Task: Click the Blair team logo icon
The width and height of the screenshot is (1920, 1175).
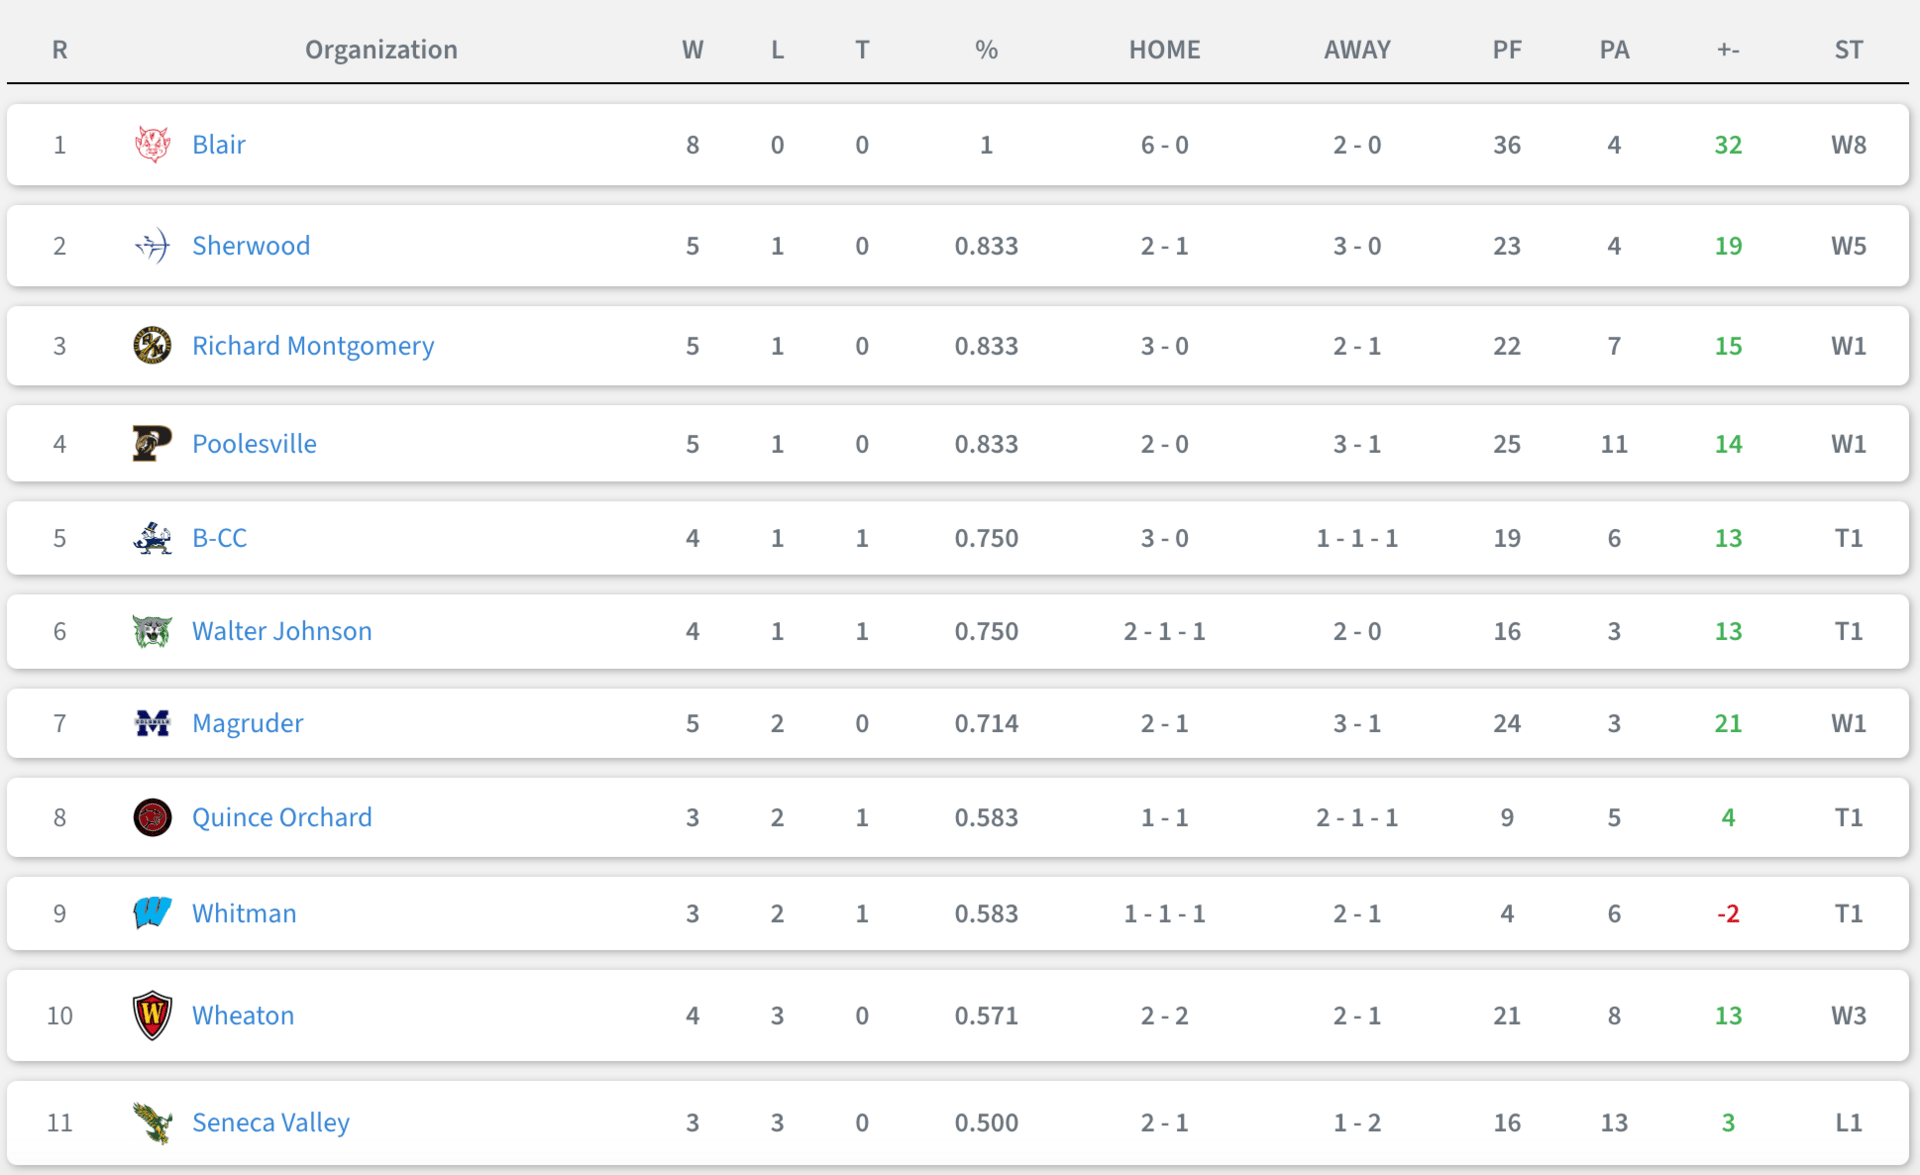Action: [152, 145]
